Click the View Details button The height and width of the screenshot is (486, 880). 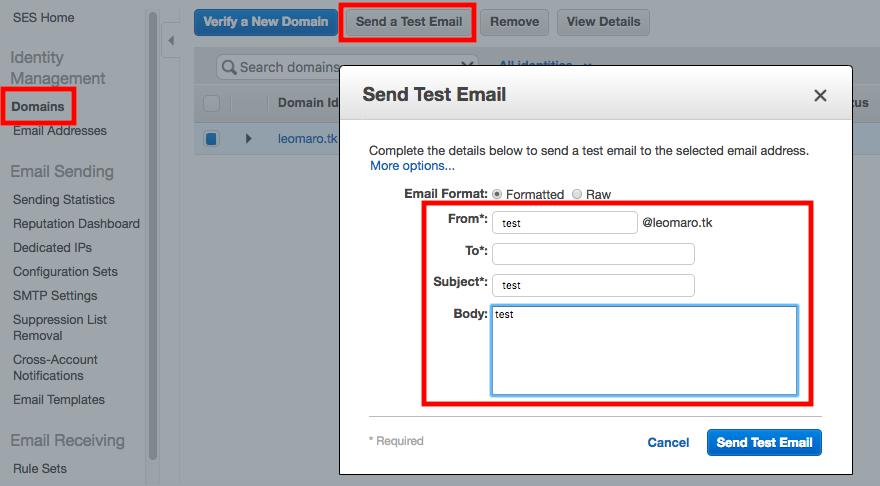(x=603, y=22)
